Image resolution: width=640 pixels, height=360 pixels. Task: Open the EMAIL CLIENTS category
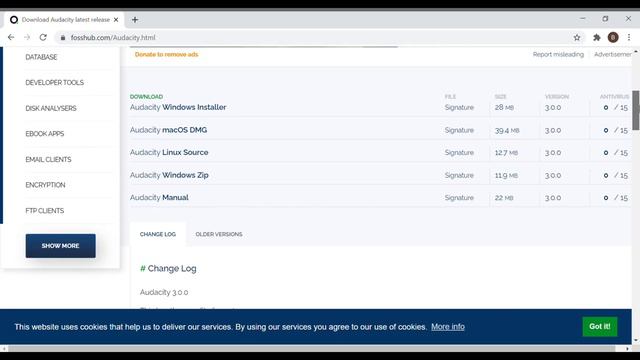(48, 160)
